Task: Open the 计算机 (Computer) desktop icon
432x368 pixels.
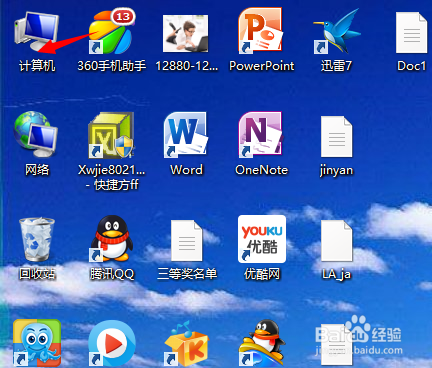Action: click(x=37, y=32)
